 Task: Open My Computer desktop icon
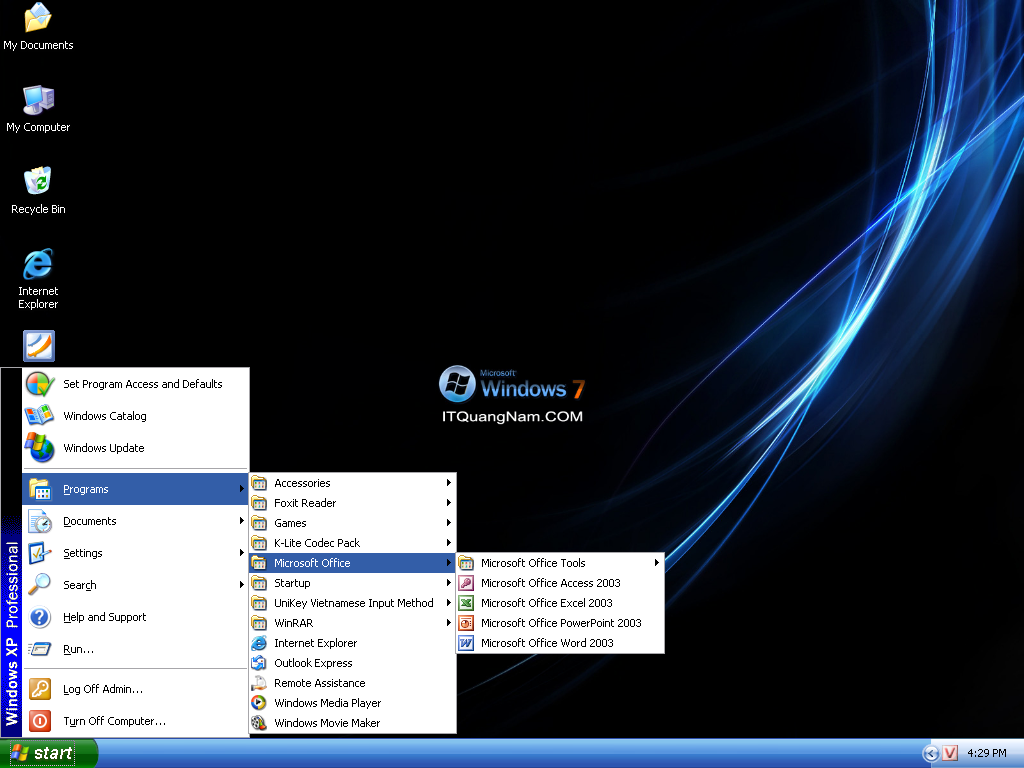pyautogui.click(x=38, y=108)
